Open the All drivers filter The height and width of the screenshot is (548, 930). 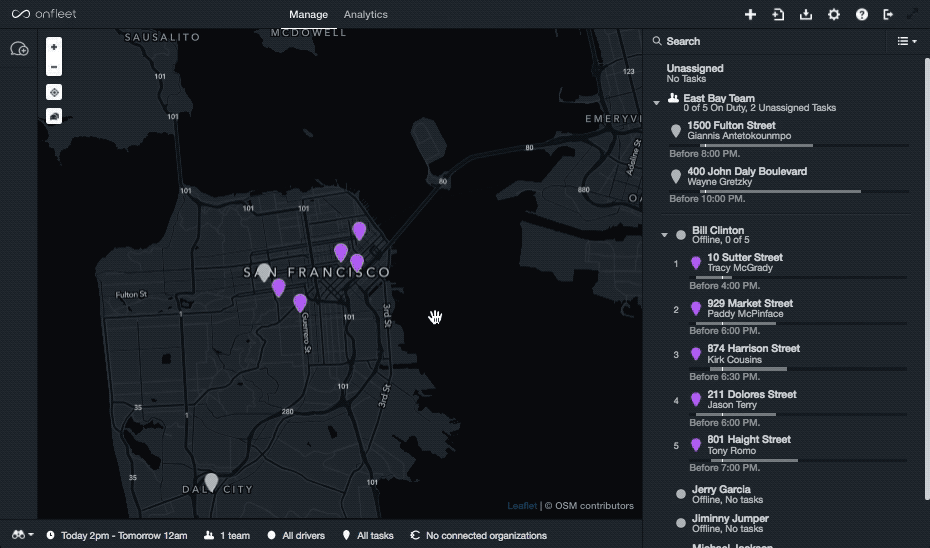tap(296, 536)
